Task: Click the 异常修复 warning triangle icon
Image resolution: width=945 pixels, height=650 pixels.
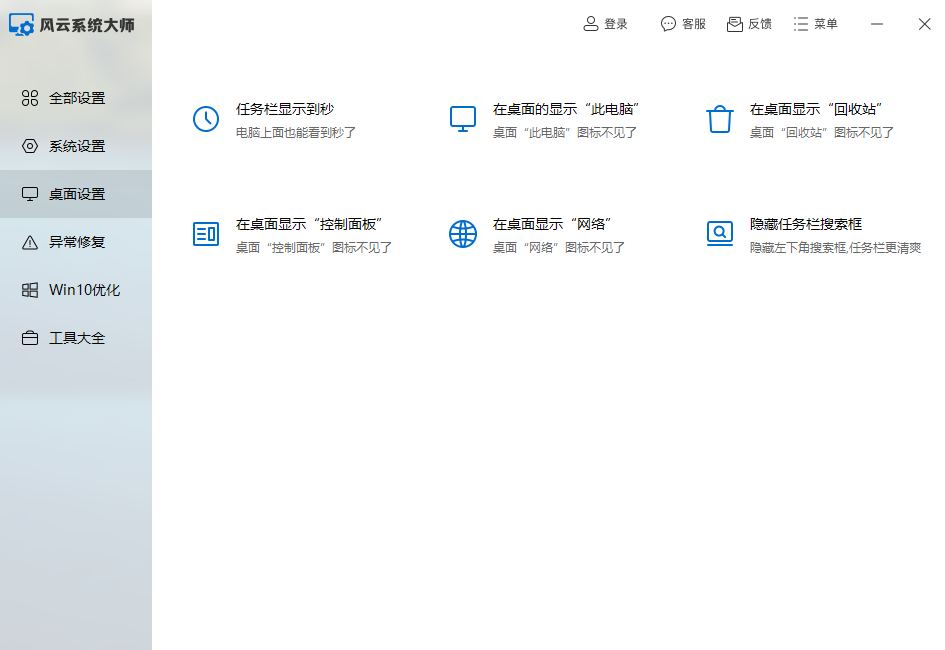Action: [30, 242]
